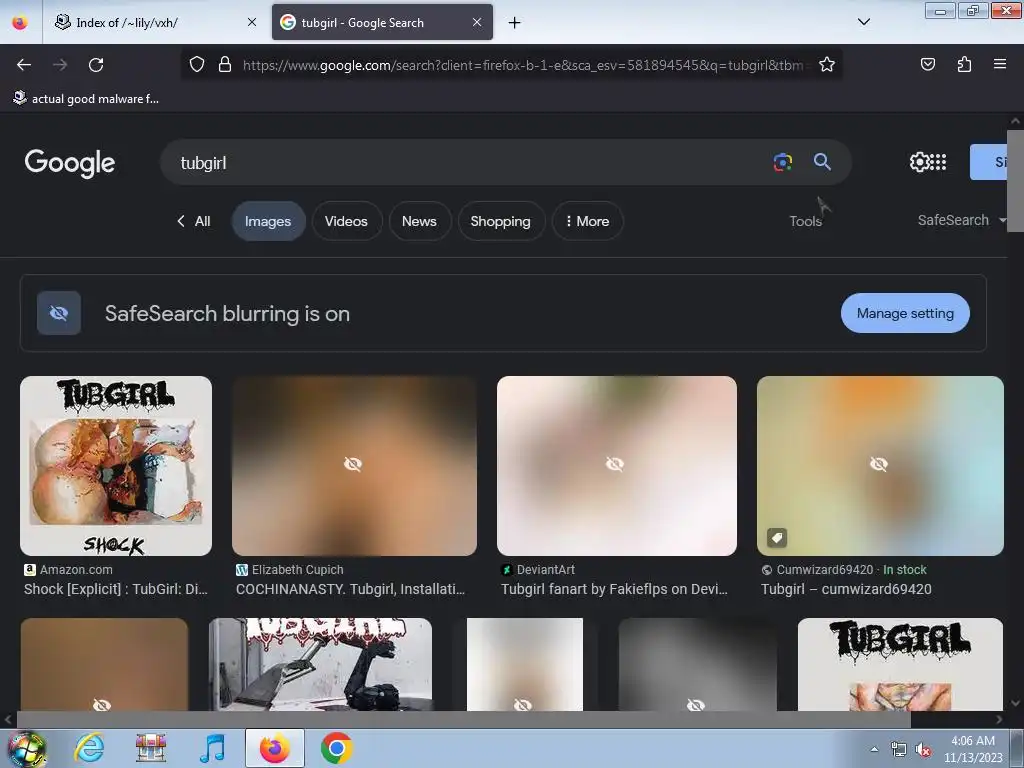The width and height of the screenshot is (1024, 768).
Task: Click the magnifier search button
Action: point(822,162)
